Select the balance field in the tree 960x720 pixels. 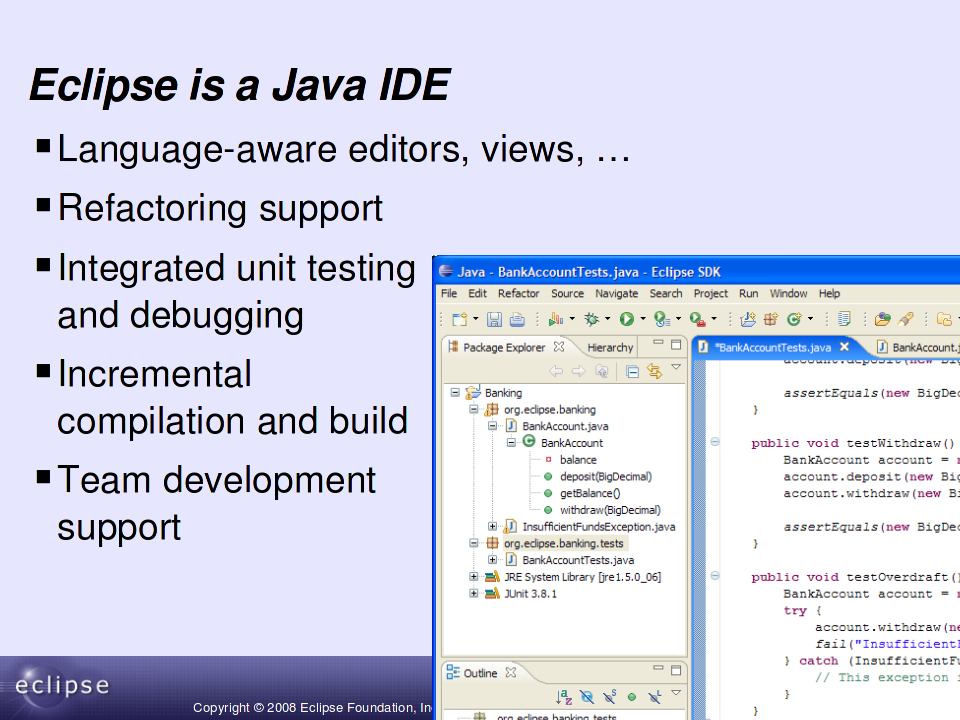point(578,460)
